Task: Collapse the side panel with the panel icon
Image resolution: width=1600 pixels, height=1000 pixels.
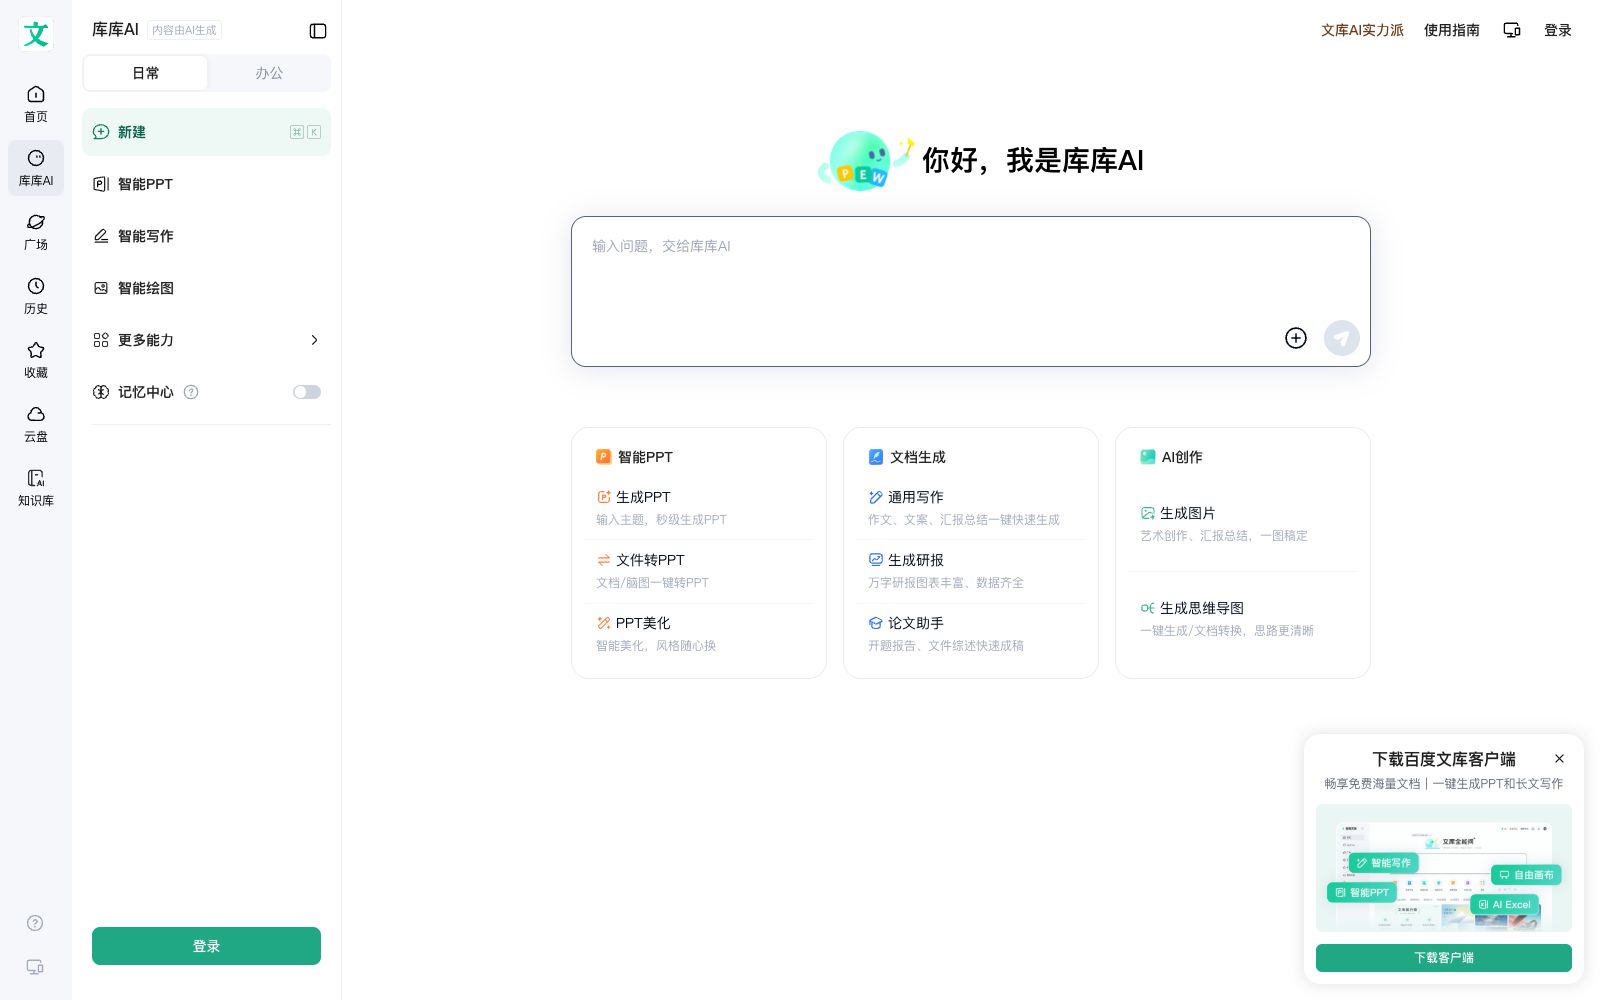Action: click(318, 31)
